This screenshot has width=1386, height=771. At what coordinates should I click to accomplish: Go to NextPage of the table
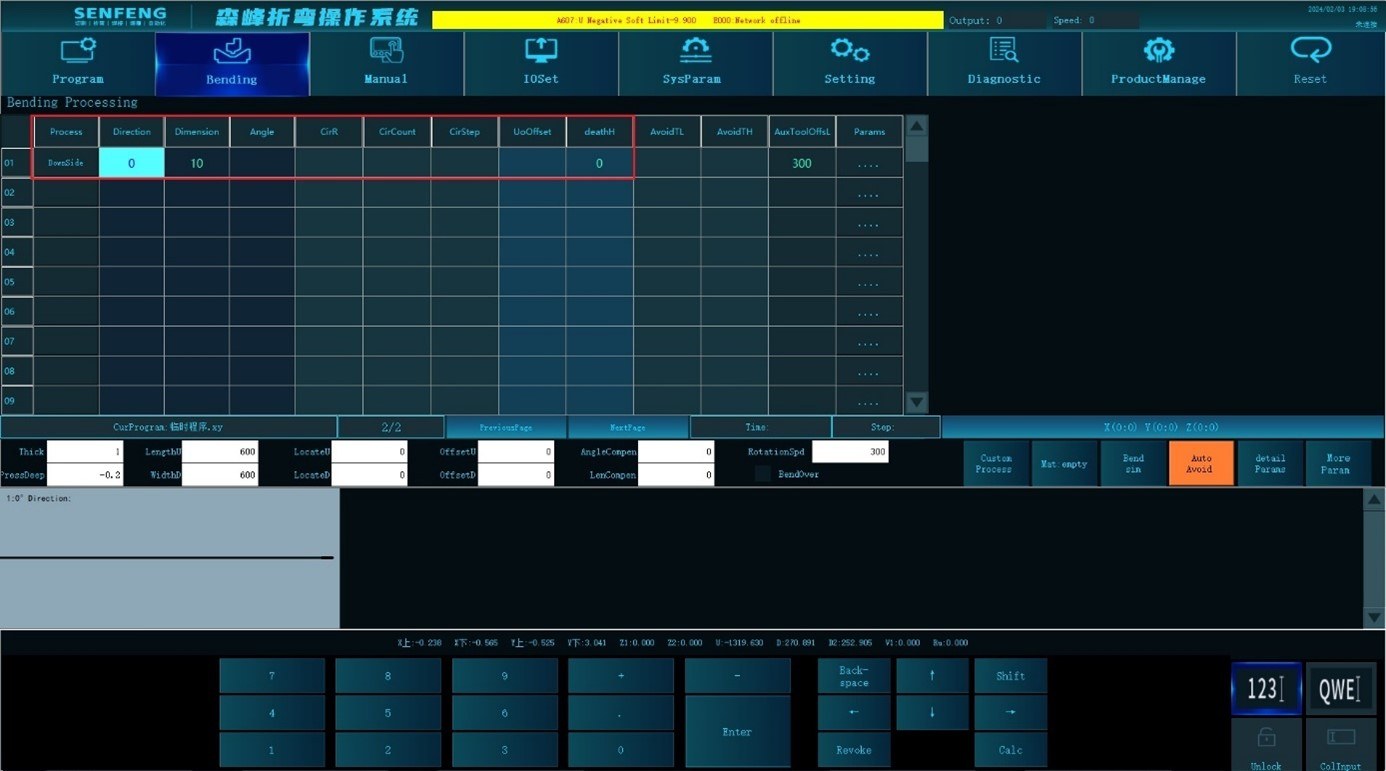point(628,427)
